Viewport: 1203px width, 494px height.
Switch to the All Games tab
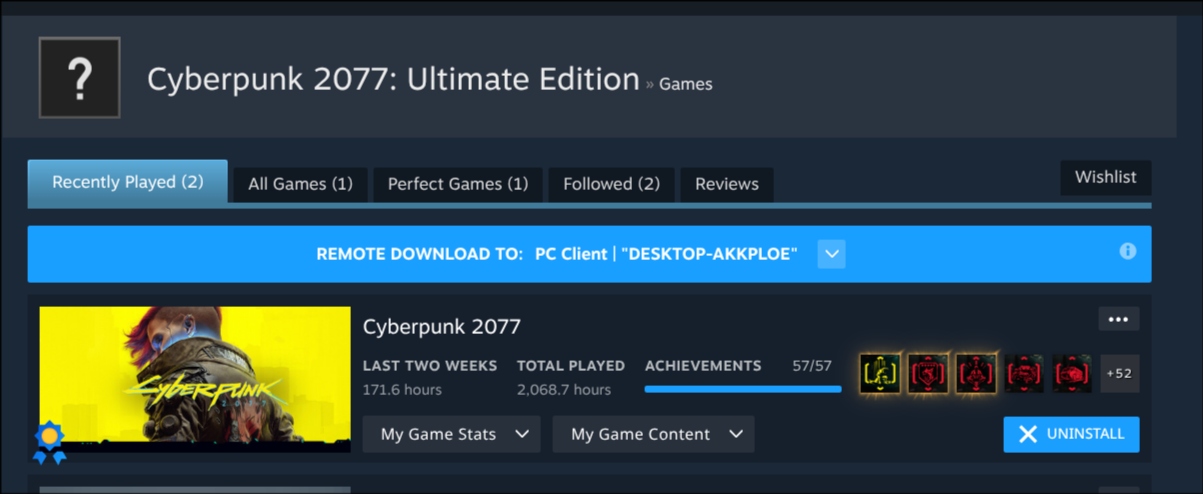click(300, 184)
